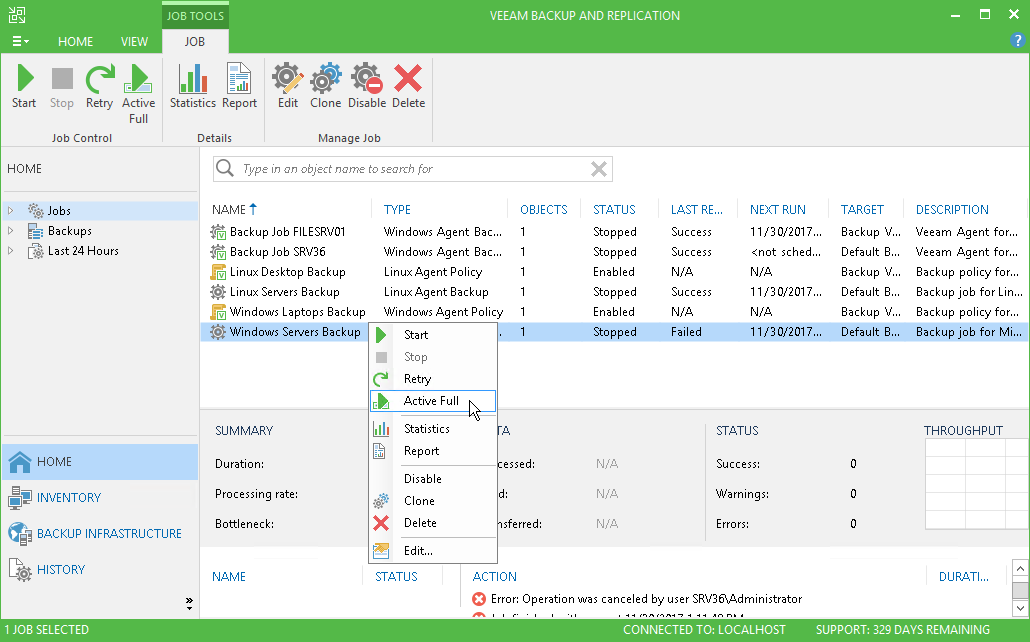The image size is (1030, 642).
Task: Choose Clone in the context menu
Action: 433,501
